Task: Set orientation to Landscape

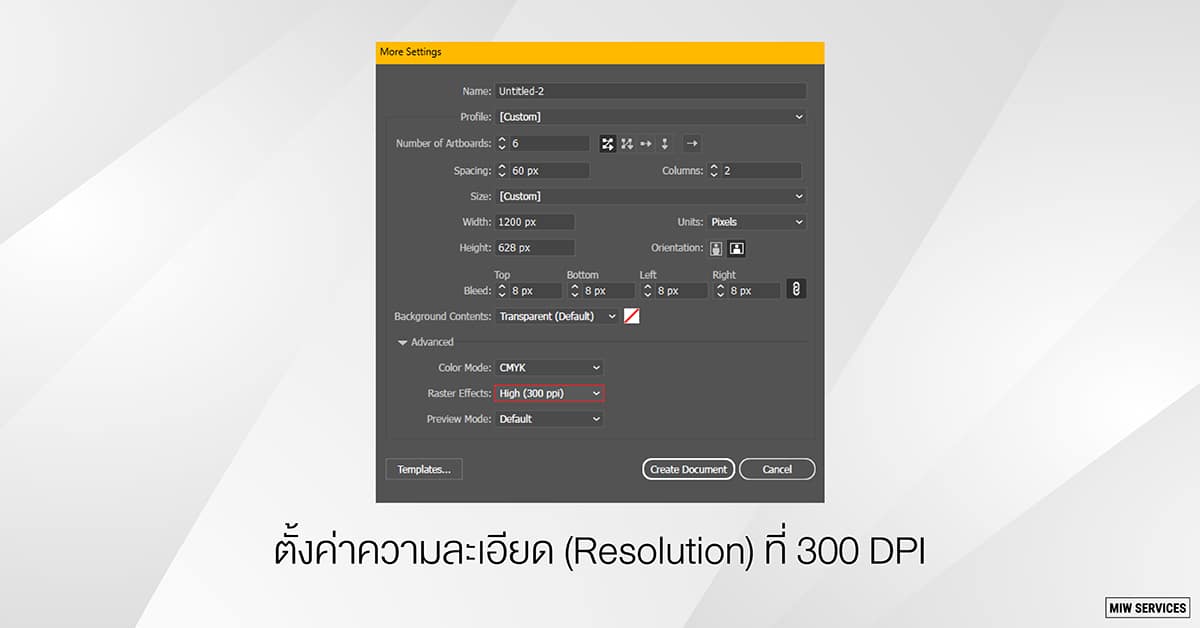Action: pos(737,248)
